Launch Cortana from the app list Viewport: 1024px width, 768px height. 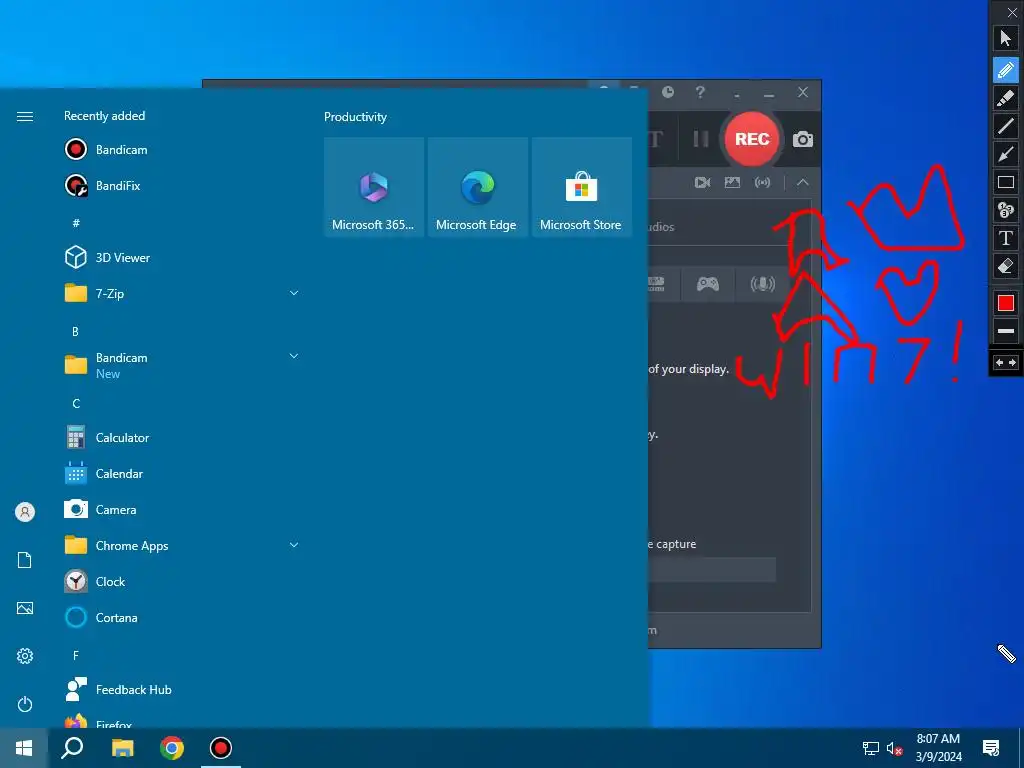182,617
